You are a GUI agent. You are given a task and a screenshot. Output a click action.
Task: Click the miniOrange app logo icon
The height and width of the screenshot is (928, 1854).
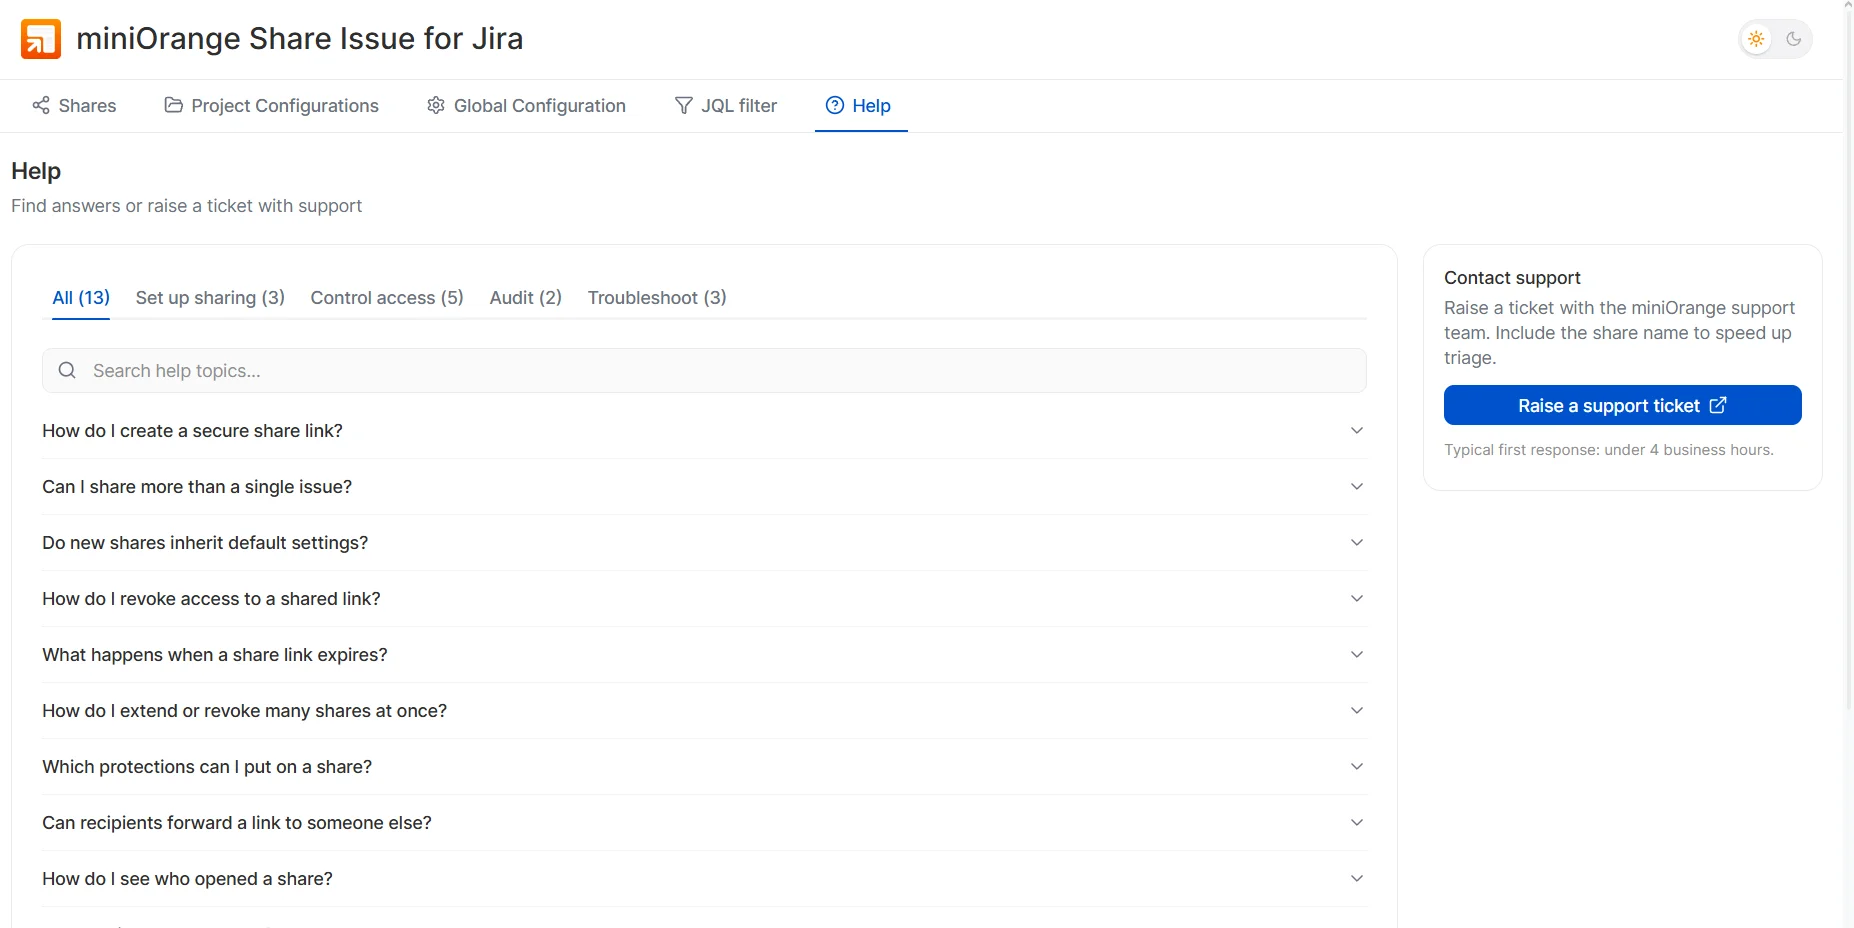(x=41, y=39)
